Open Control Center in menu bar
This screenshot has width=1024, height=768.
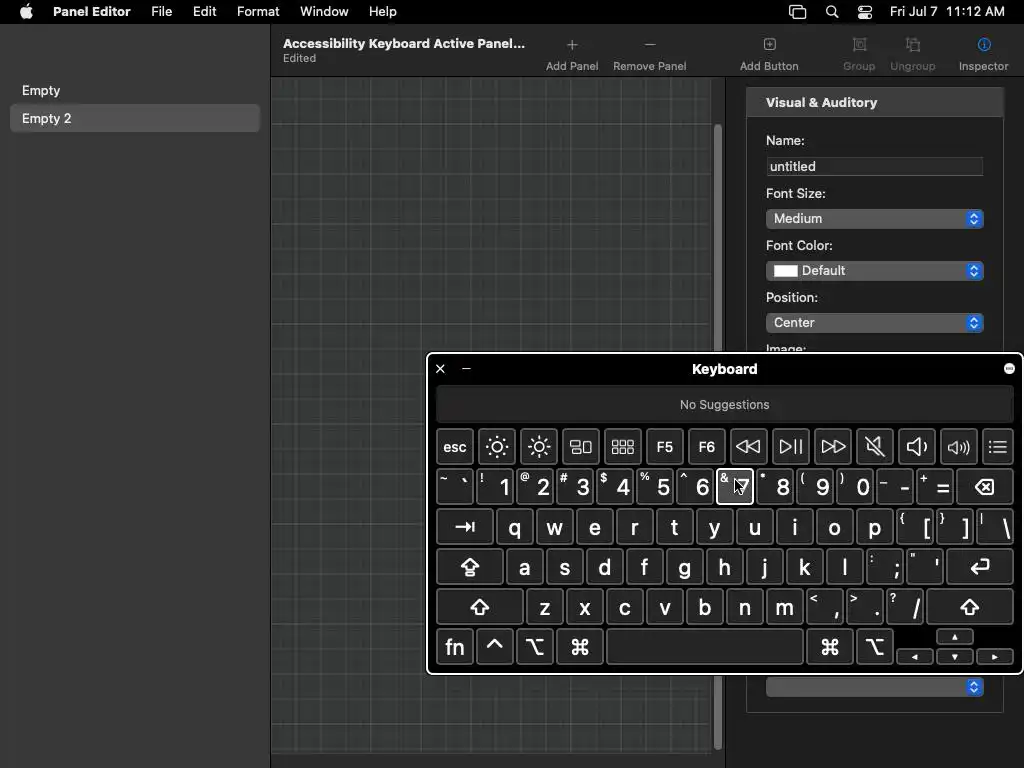click(x=865, y=12)
